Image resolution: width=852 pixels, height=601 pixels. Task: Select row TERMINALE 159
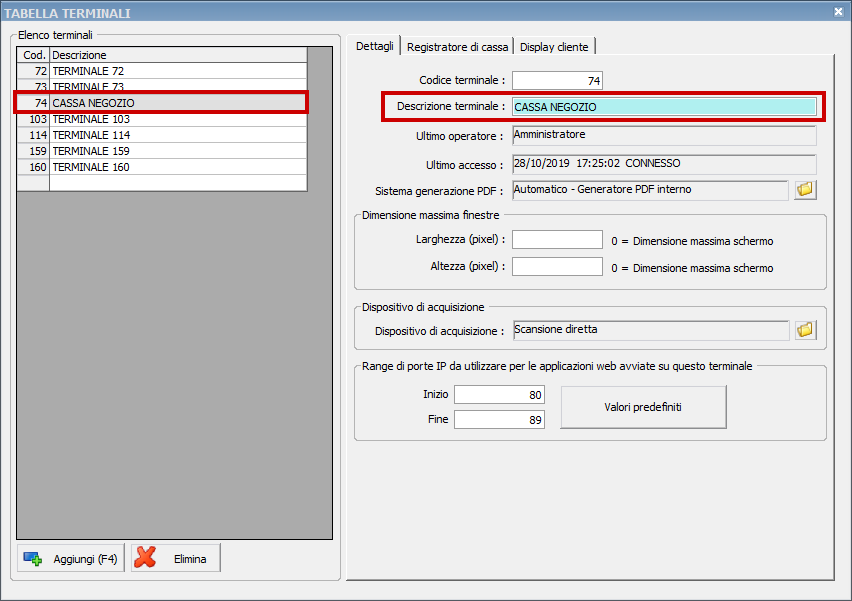[x=162, y=151]
